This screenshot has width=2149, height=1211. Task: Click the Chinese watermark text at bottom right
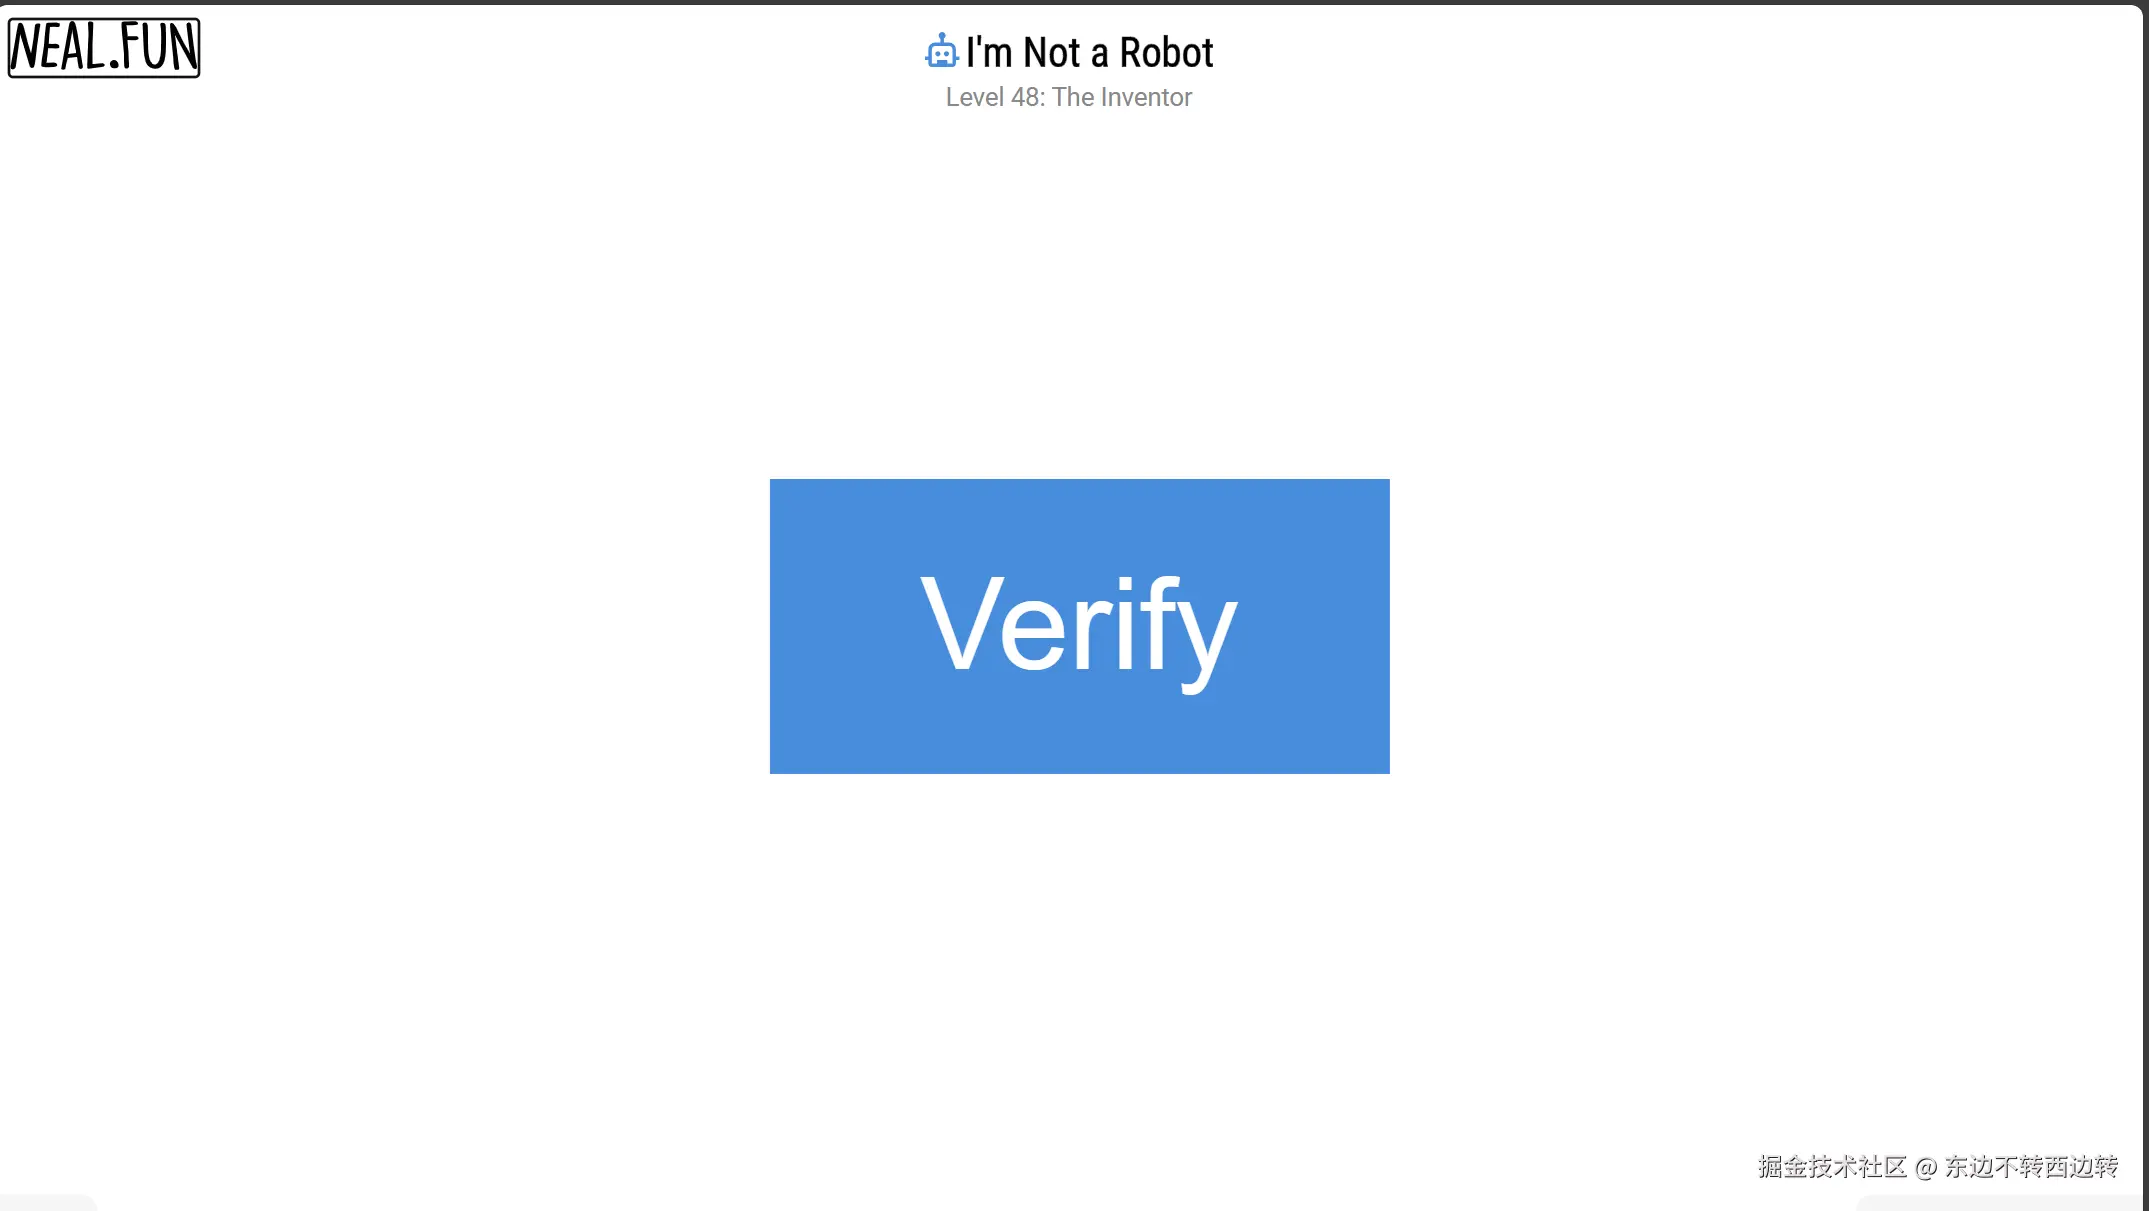[1938, 1166]
